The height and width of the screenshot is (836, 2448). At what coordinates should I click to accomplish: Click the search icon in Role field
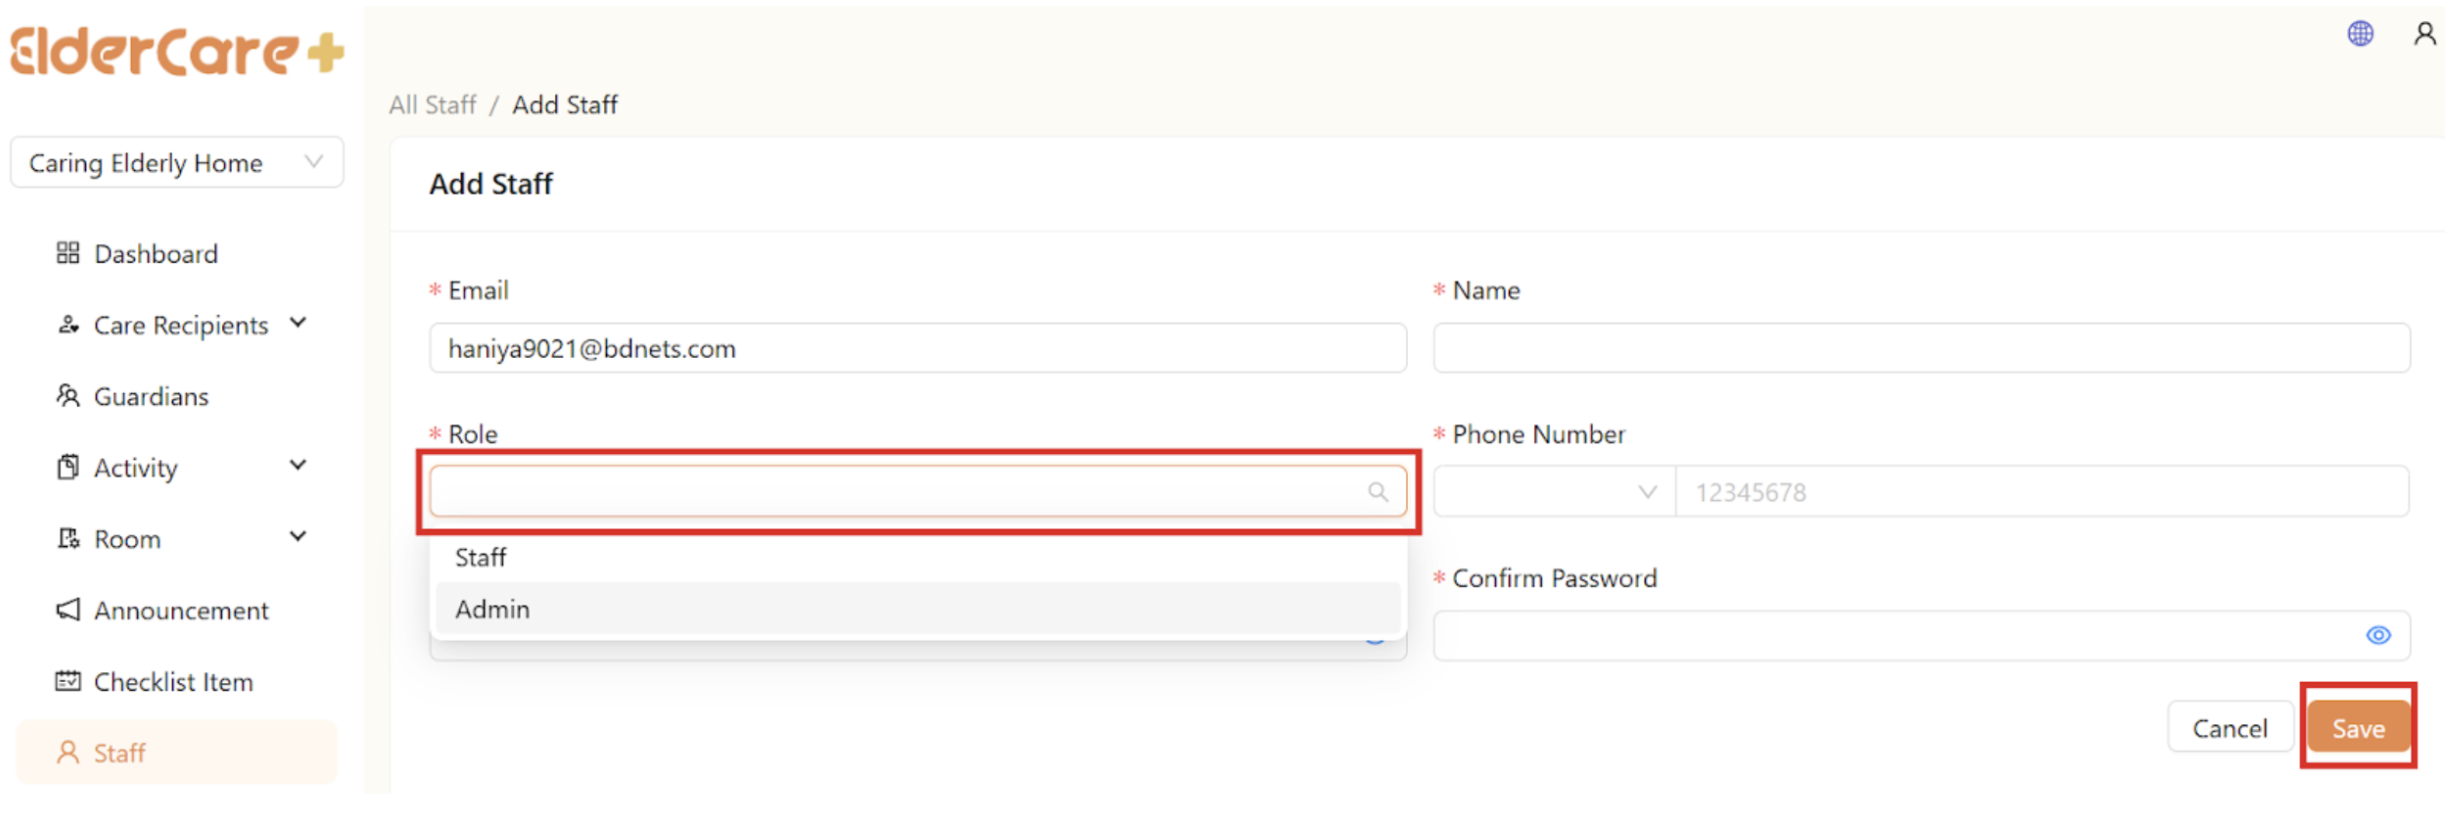(1378, 492)
